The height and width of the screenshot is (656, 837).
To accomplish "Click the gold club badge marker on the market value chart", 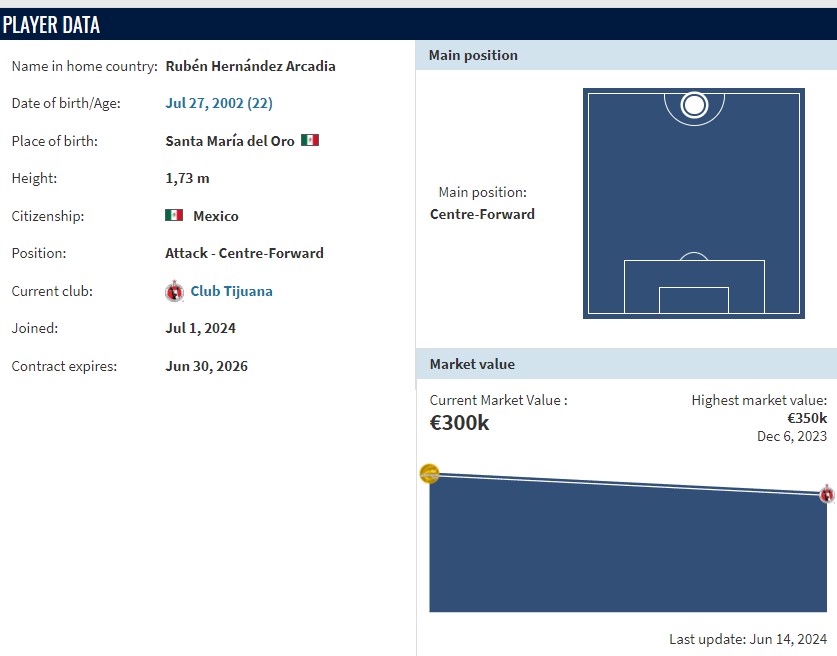I will pyautogui.click(x=429, y=474).
